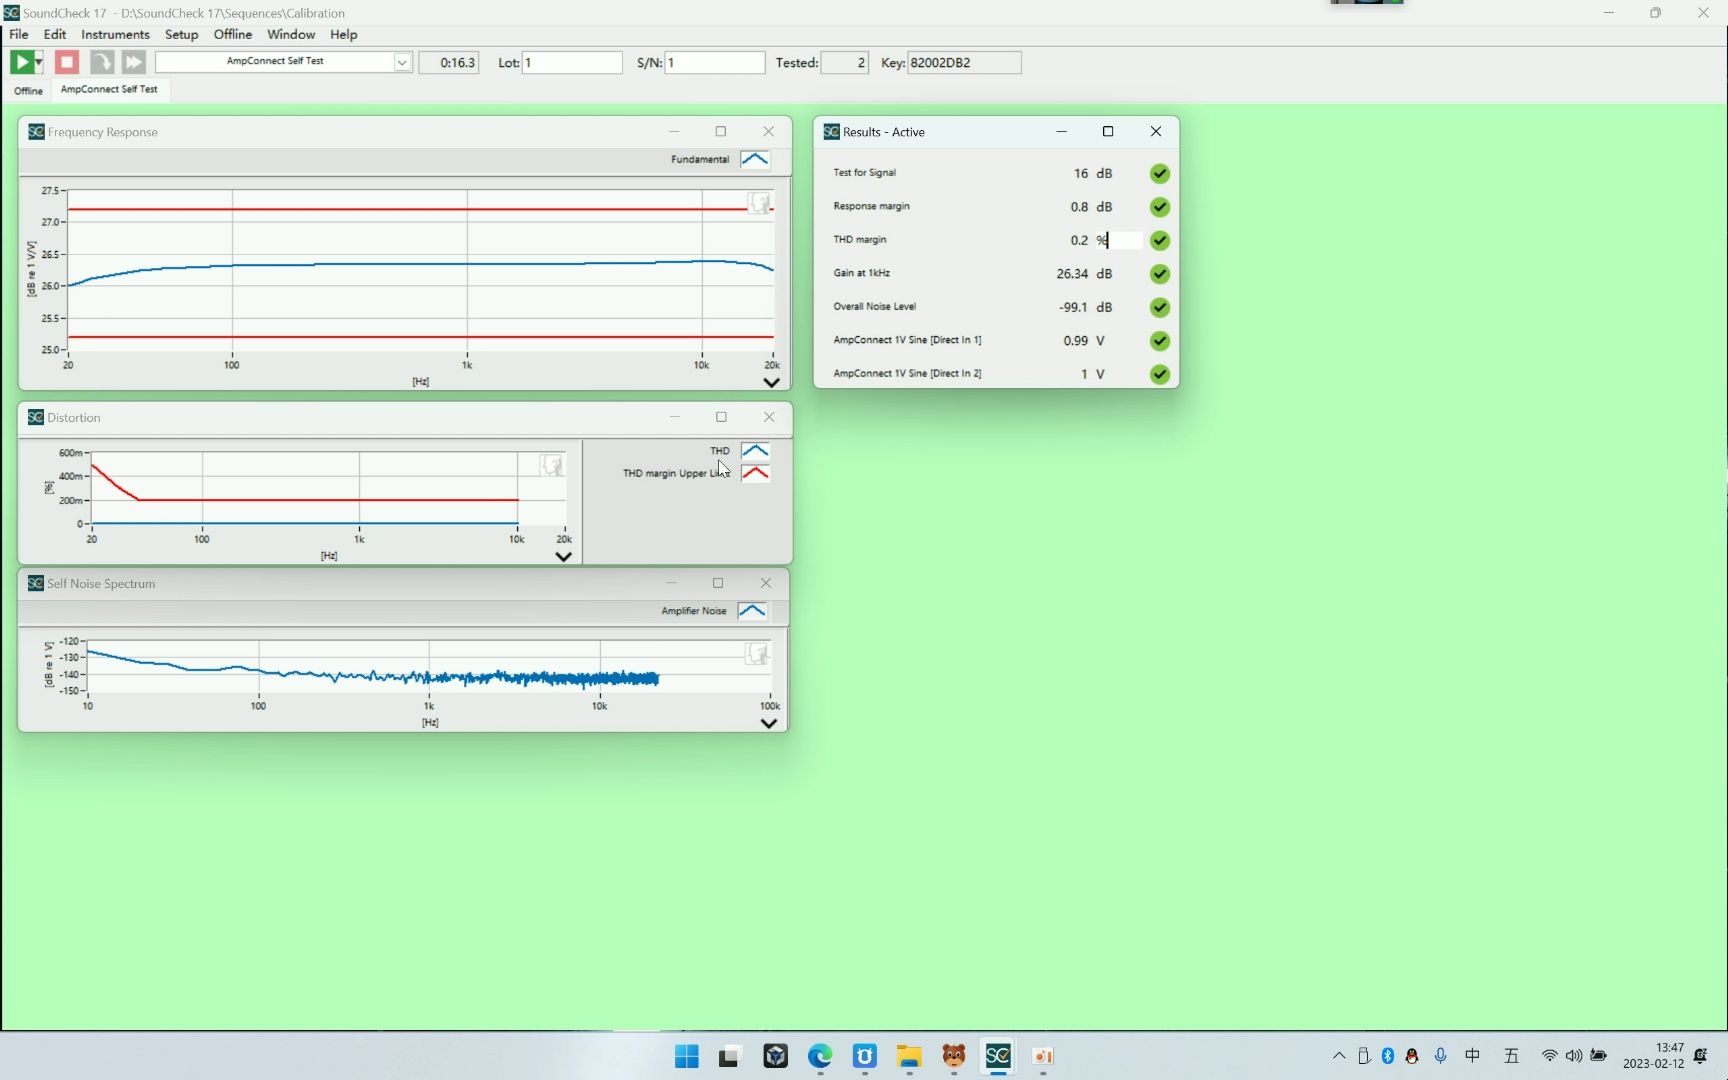This screenshot has height=1080, width=1728.
Task: Open the Help menu
Action: coord(343,34)
